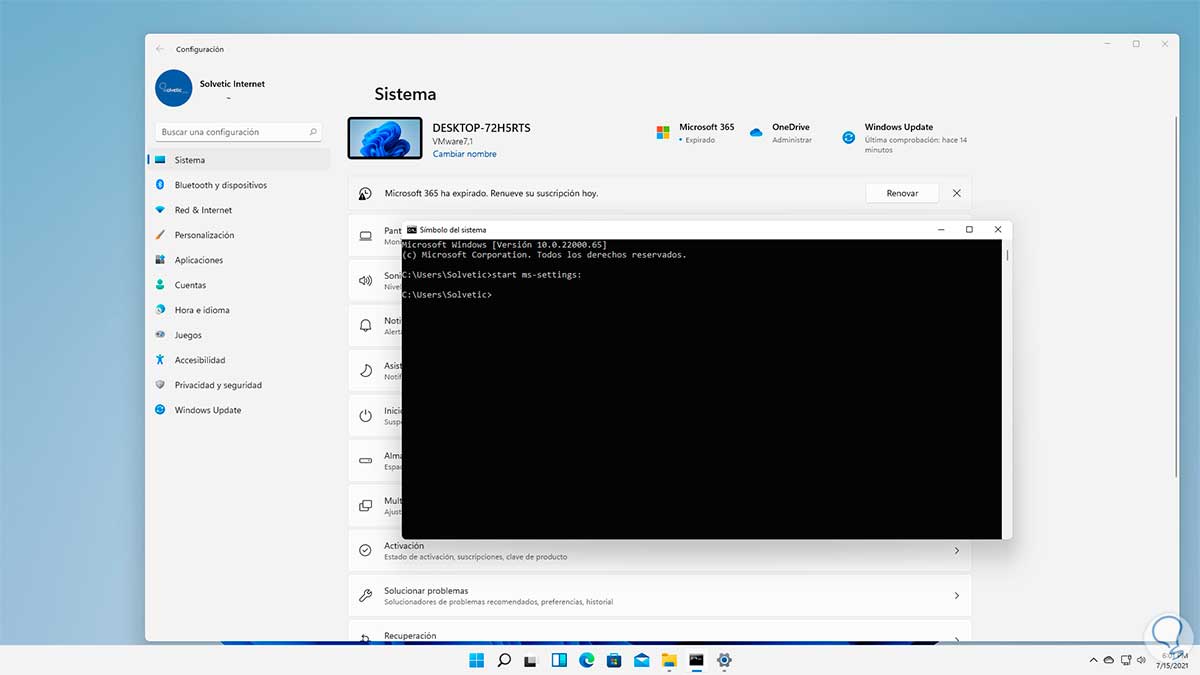Viewport: 1200px width, 675px height.
Task: Select Sistema in Settings sidebar
Action: click(x=238, y=160)
